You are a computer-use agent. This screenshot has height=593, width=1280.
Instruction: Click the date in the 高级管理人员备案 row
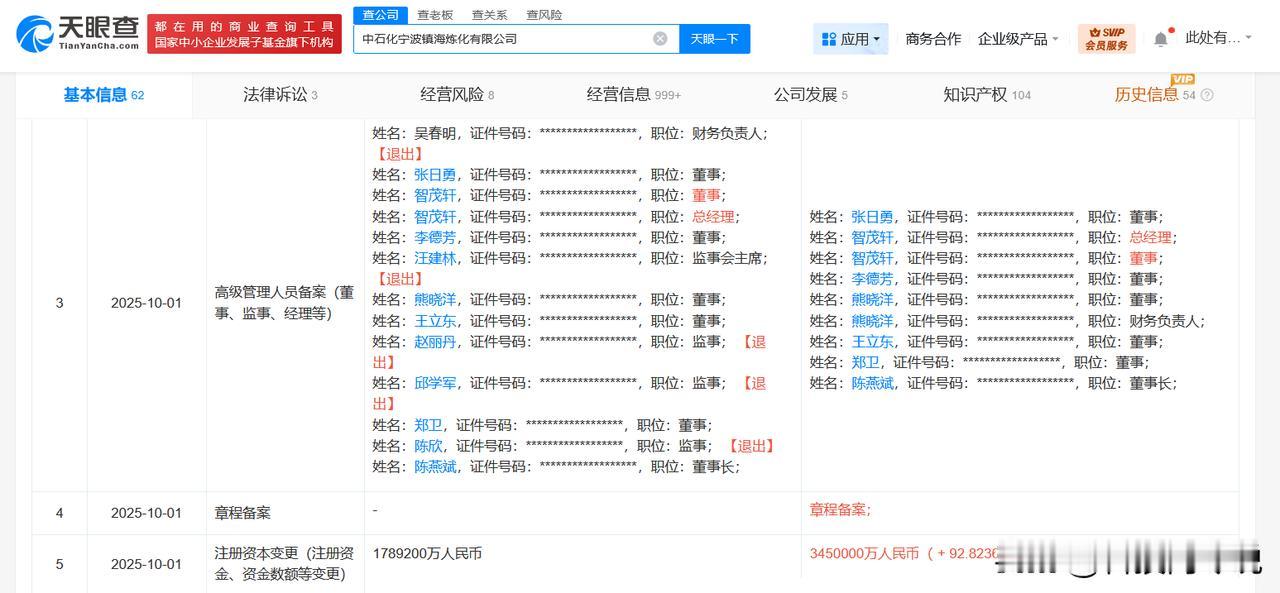[146, 303]
